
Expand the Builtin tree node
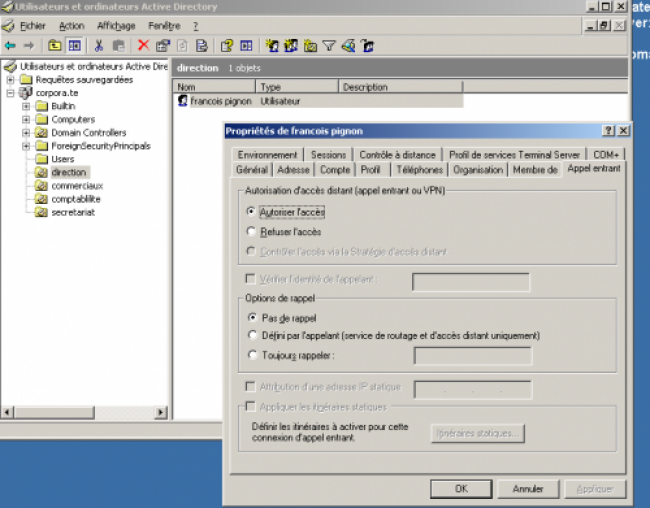pyautogui.click(x=25, y=106)
